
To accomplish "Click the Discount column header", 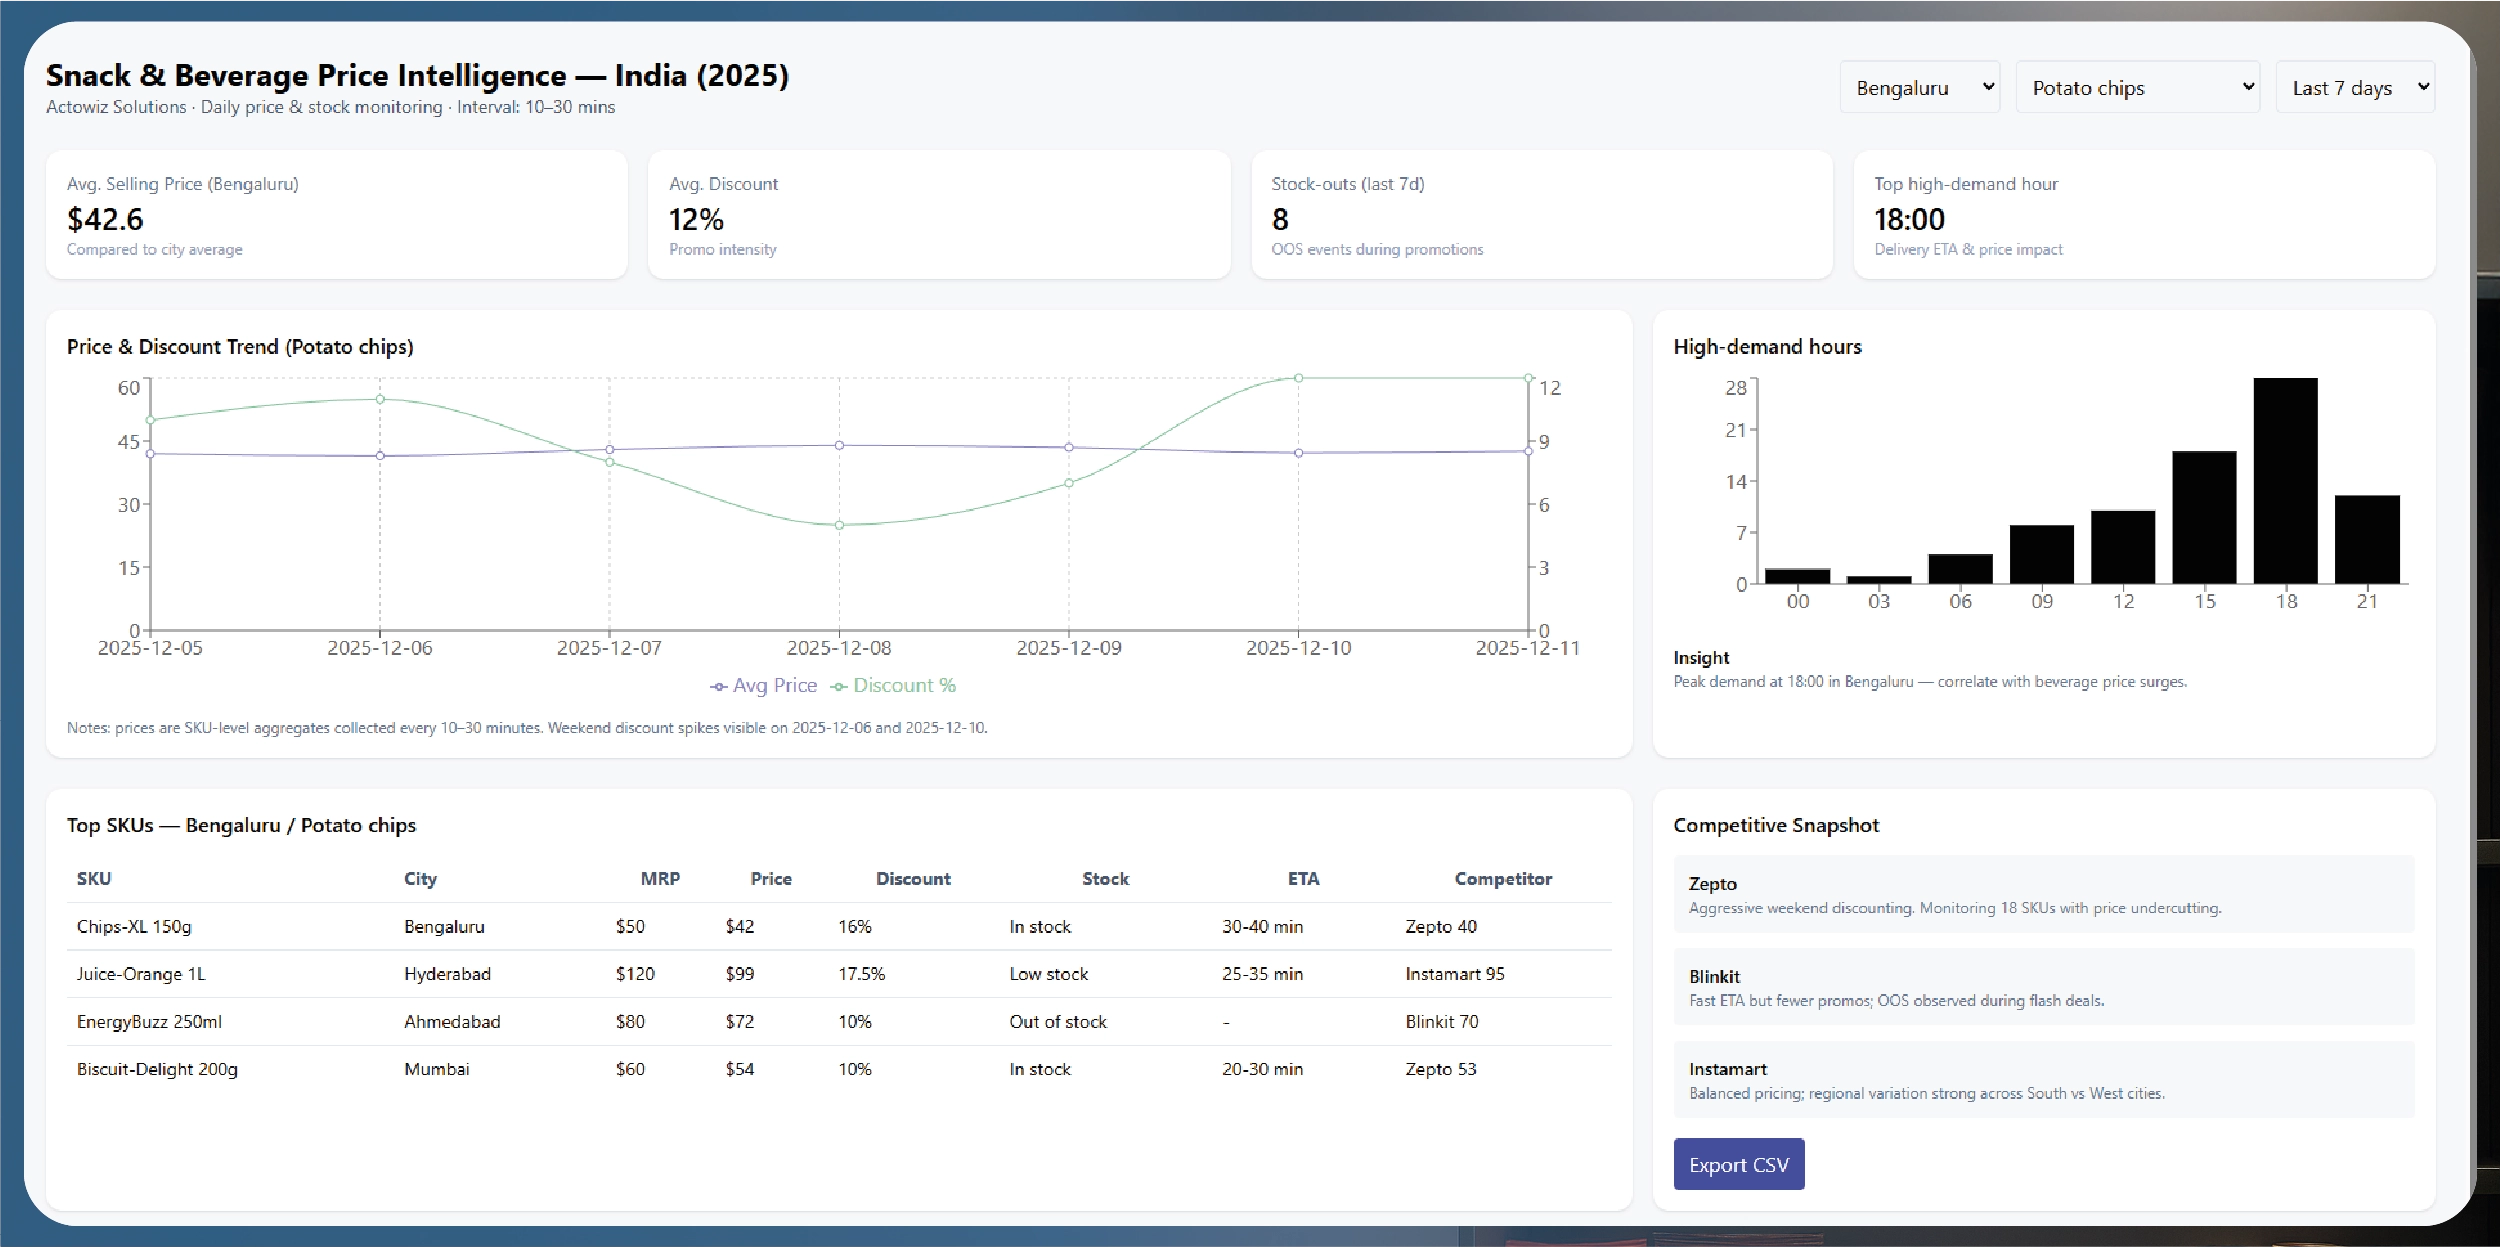I will click(912, 879).
